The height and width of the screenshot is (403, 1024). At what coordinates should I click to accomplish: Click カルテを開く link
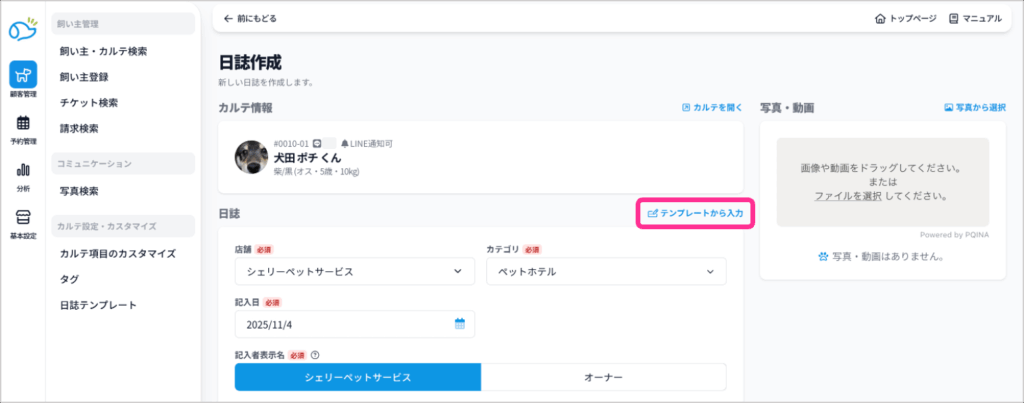712,107
